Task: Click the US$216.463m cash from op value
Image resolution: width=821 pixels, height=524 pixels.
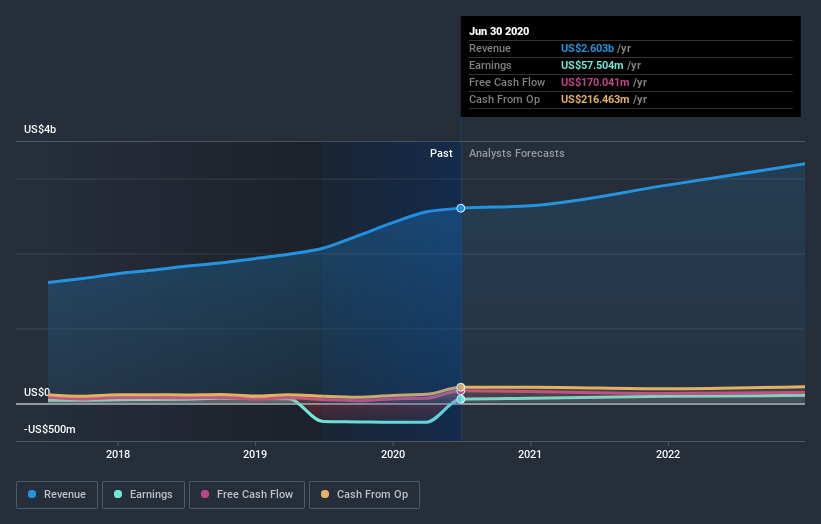Action: coord(595,99)
